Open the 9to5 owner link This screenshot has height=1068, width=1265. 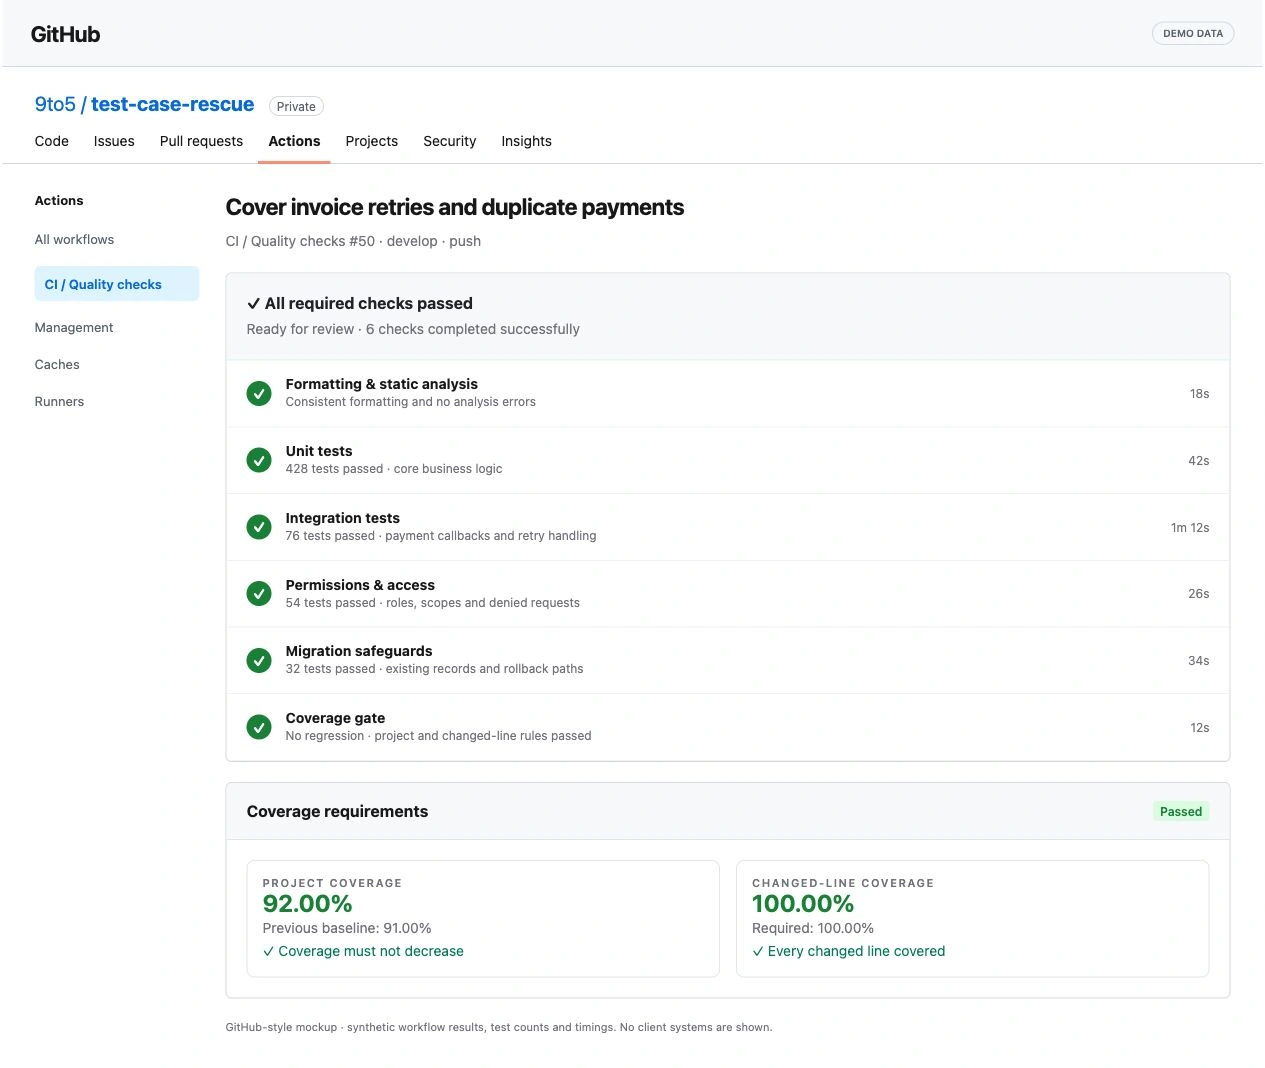[55, 105]
